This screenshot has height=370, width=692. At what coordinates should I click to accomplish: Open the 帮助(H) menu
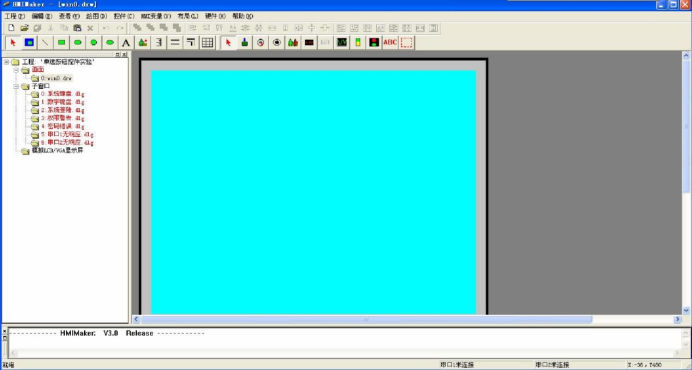tap(243, 16)
